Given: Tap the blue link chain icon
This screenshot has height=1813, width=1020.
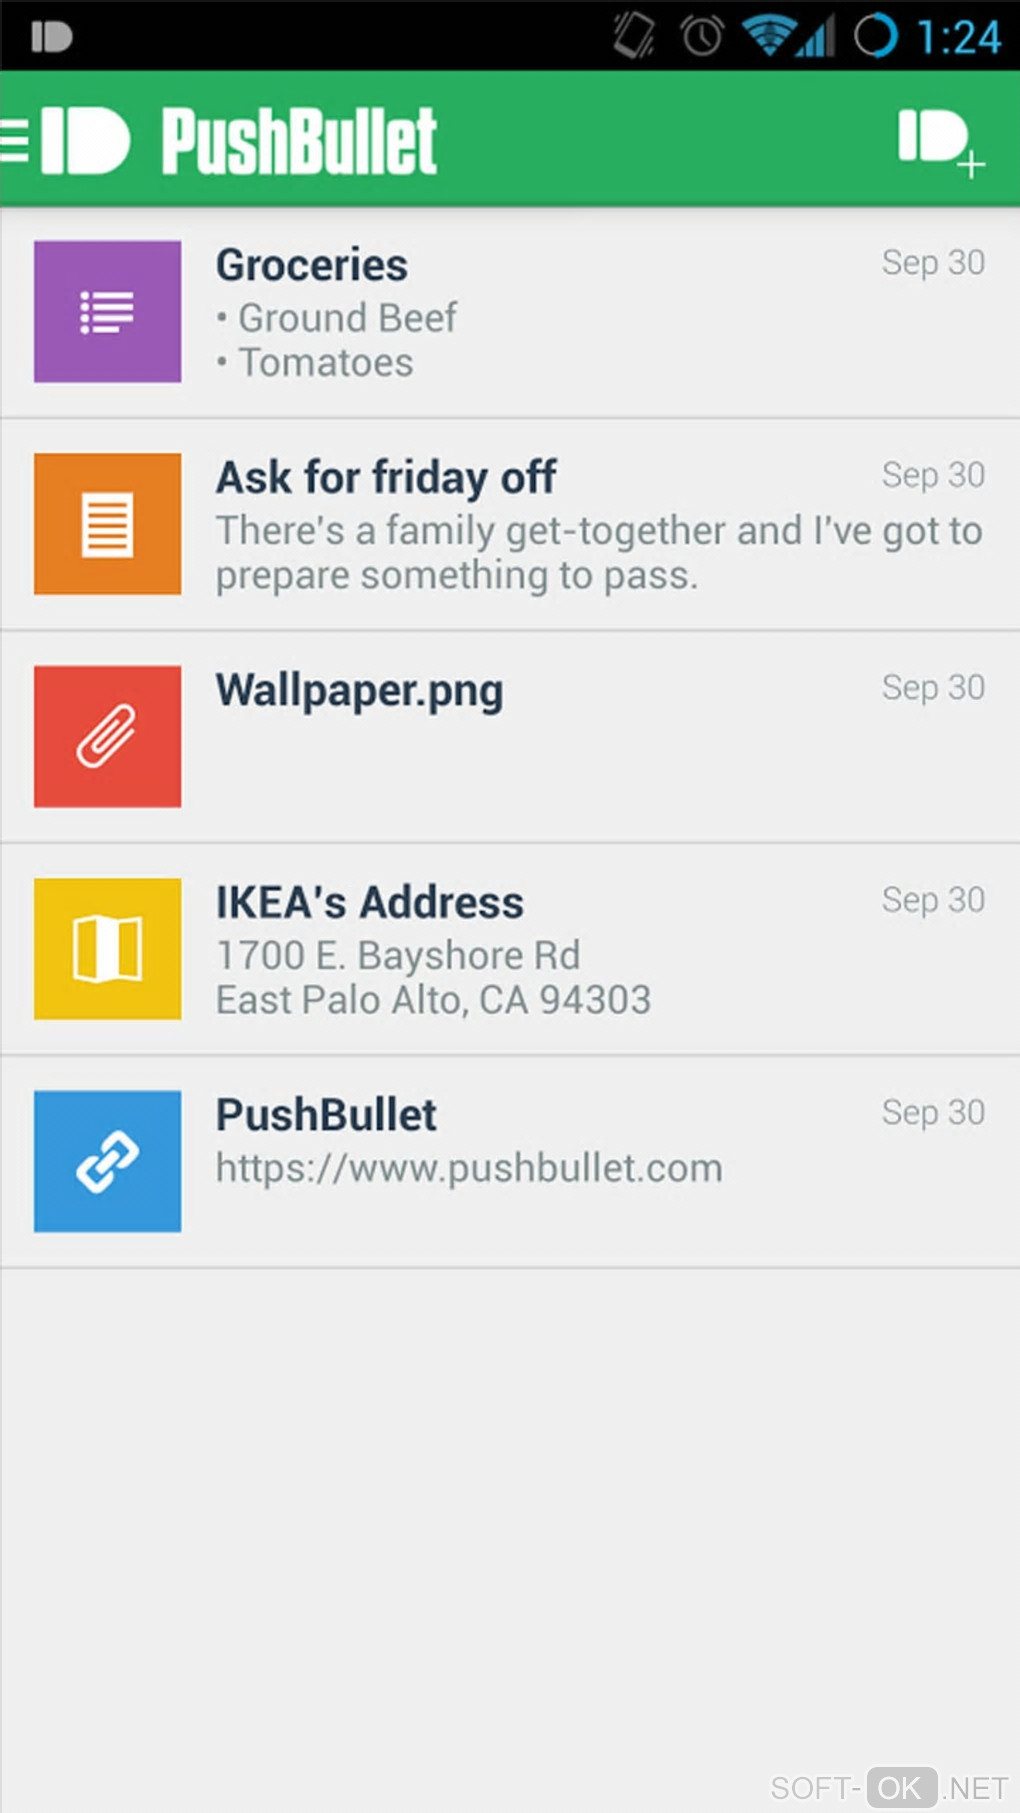Looking at the screenshot, I should (108, 1161).
